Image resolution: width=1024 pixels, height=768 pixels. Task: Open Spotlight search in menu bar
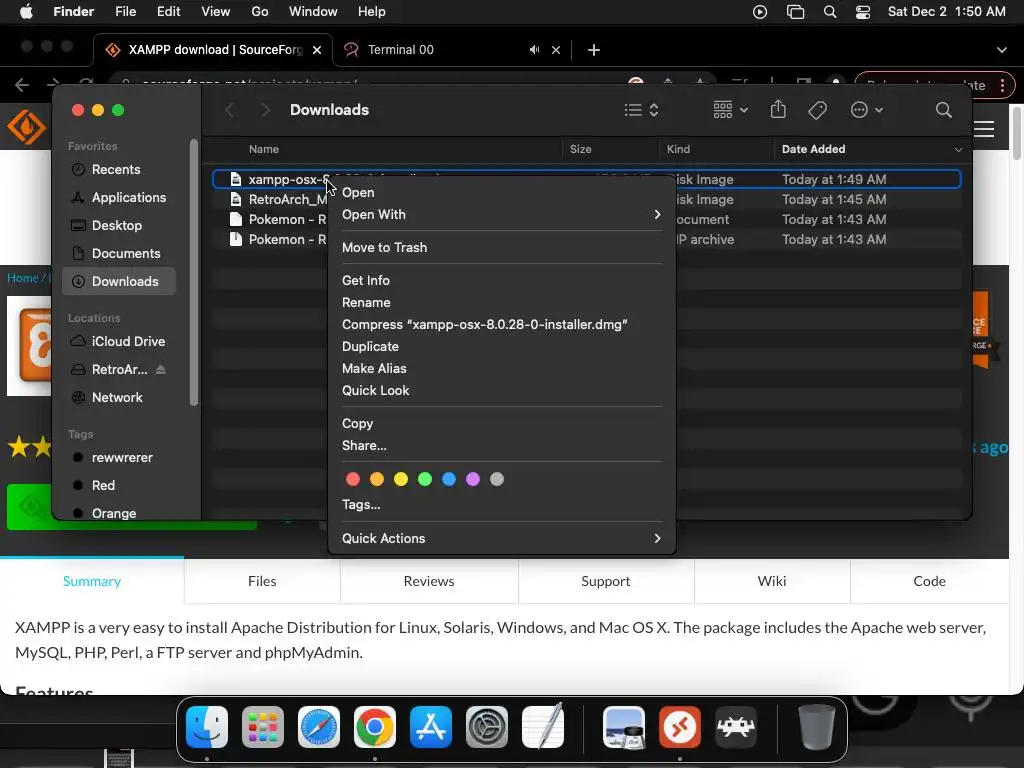click(x=830, y=12)
